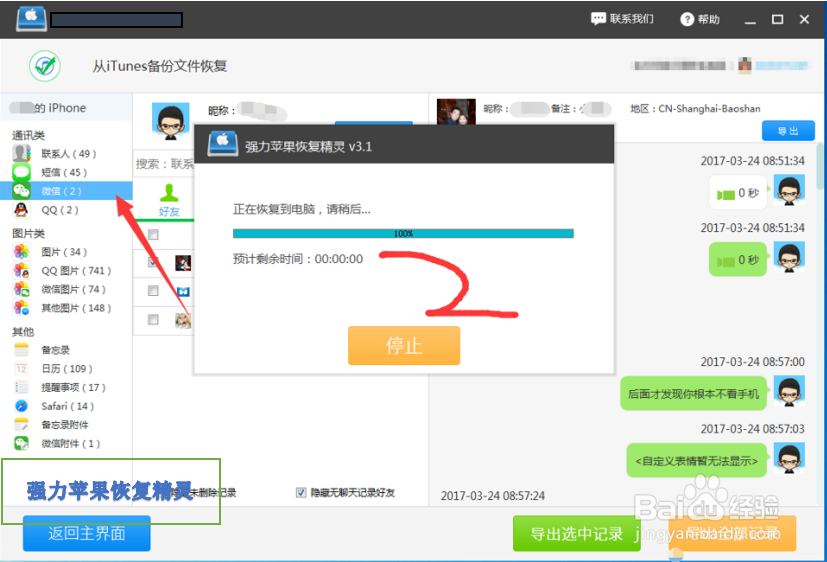Maximize the application window
This screenshot has height=562, width=827.
(777, 20)
